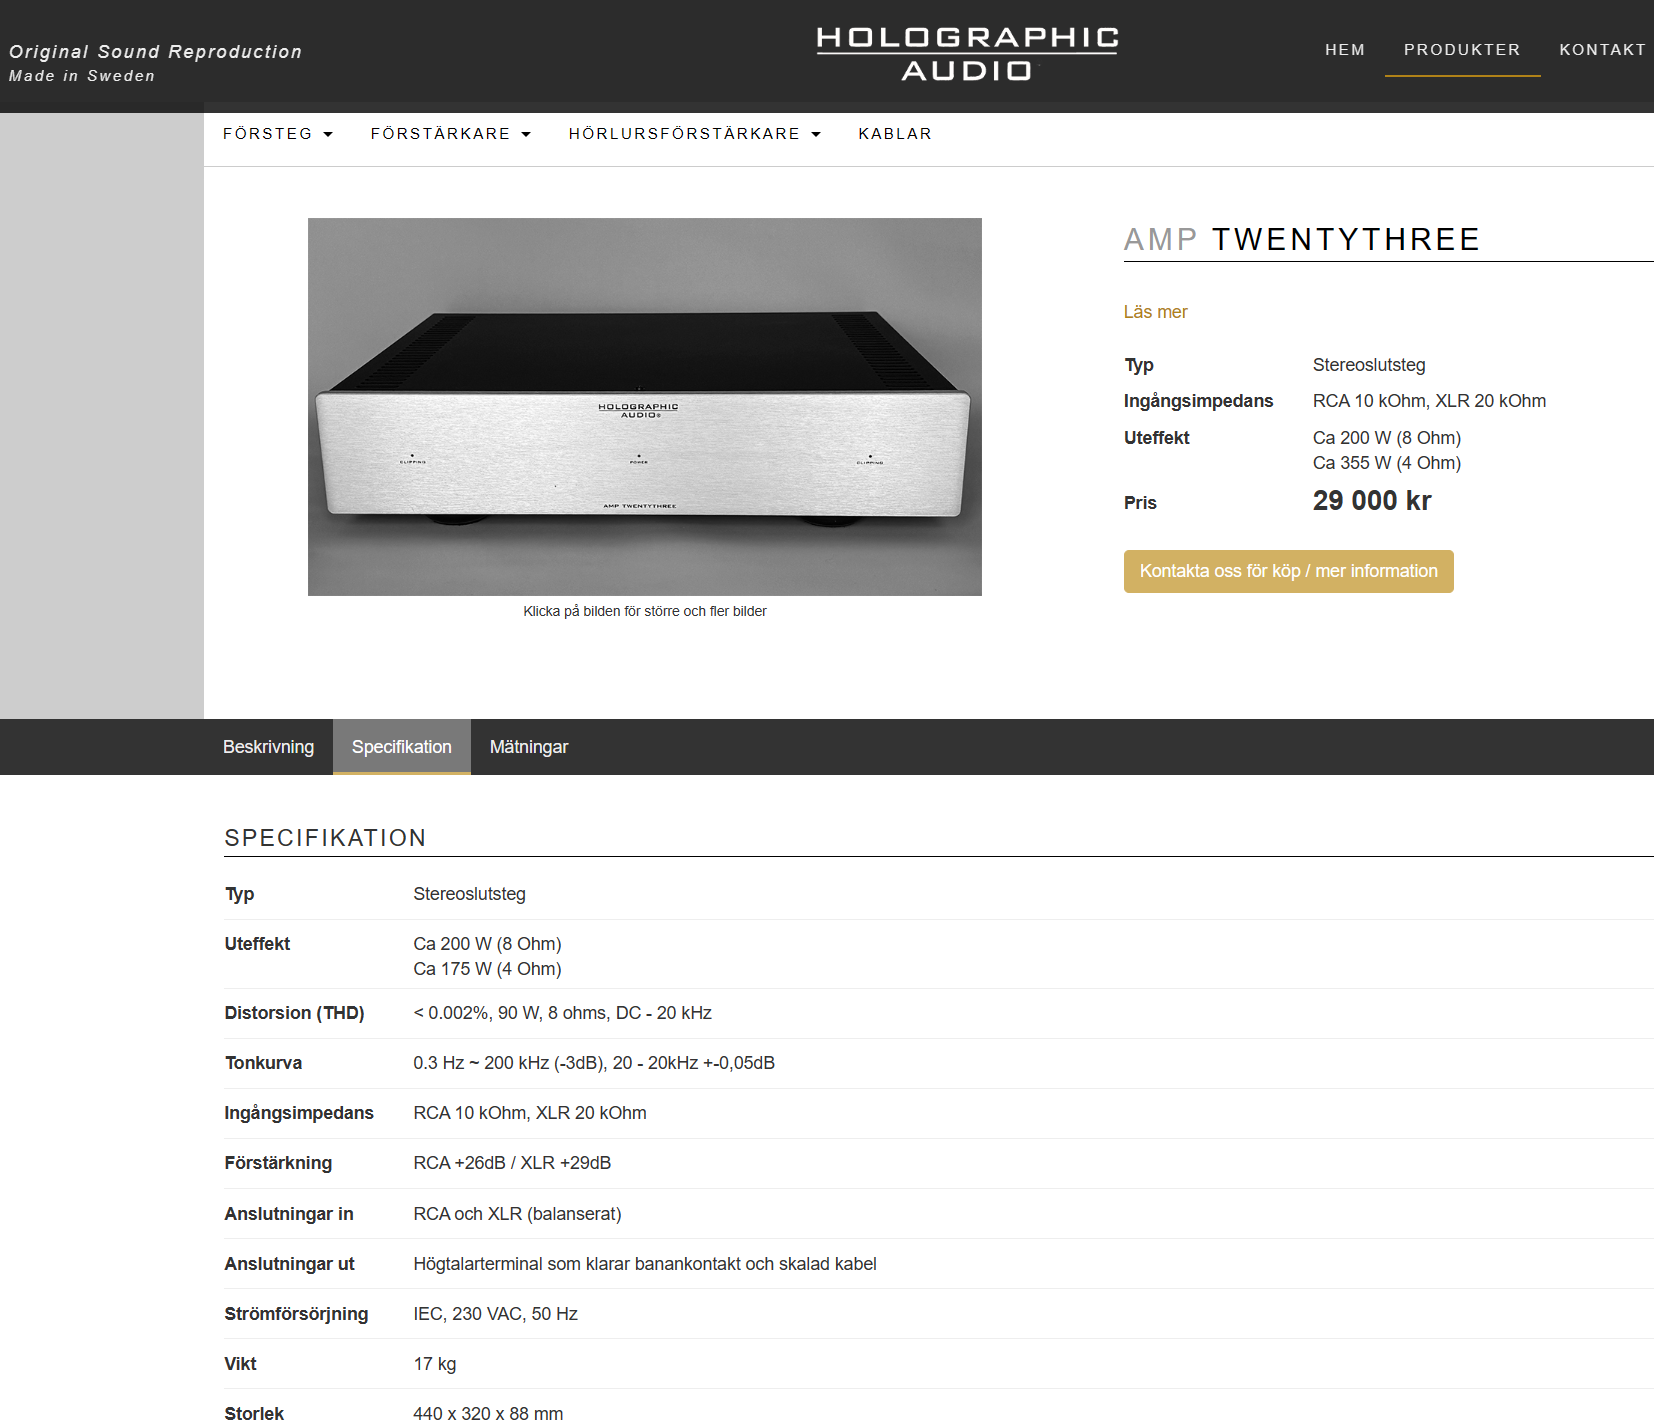Click the Anslutningar in value RCA och XLR
1654x1425 pixels.
tap(517, 1214)
